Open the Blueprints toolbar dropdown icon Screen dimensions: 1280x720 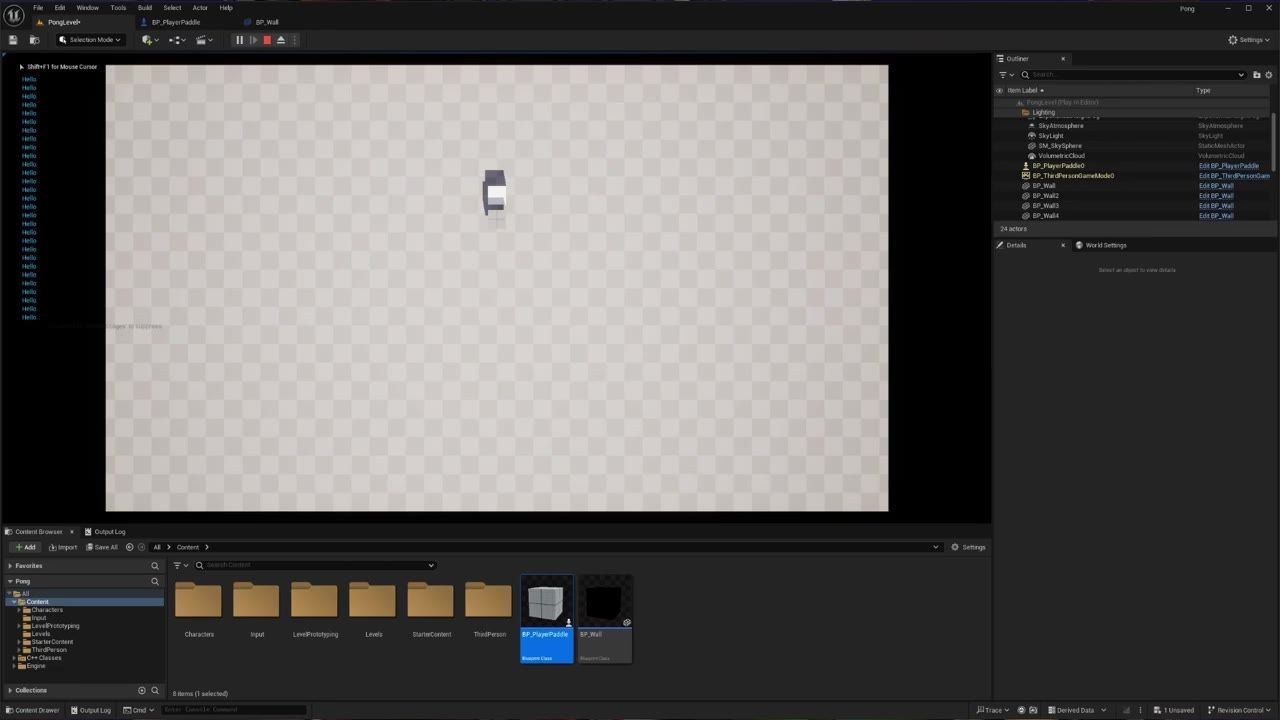(x=177, y=40)
